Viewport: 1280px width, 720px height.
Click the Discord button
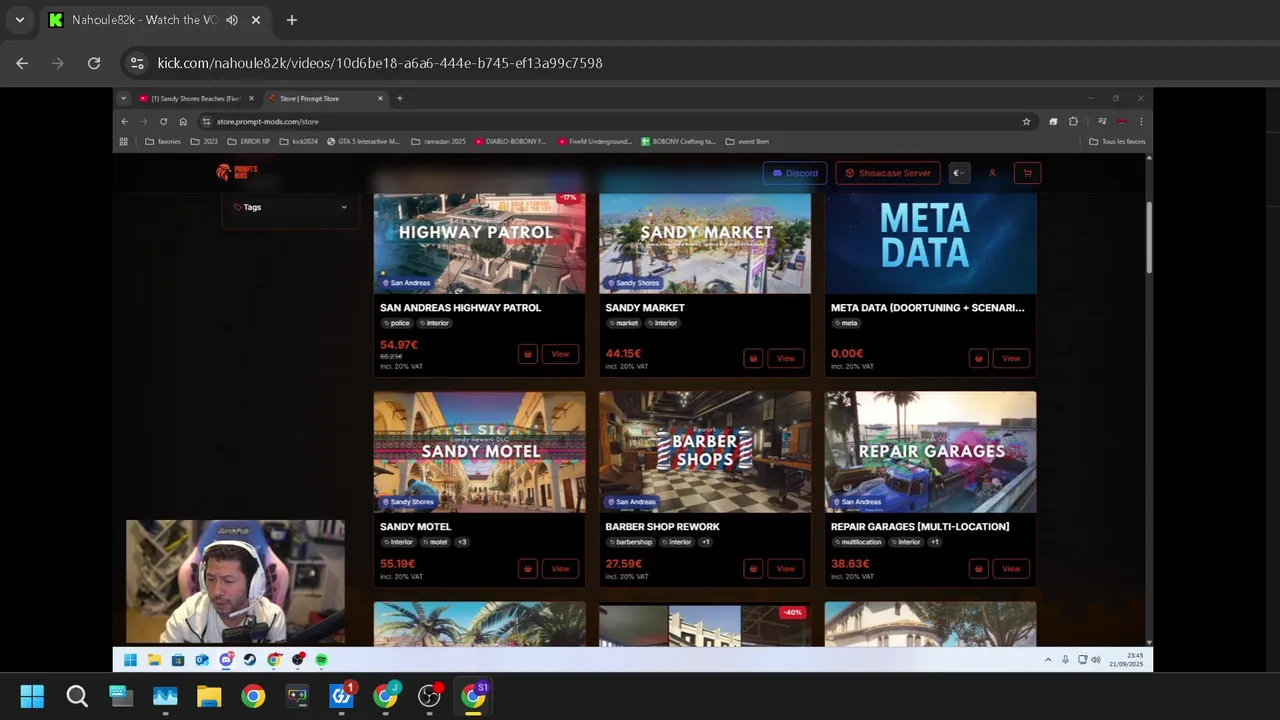coord(795,173)
